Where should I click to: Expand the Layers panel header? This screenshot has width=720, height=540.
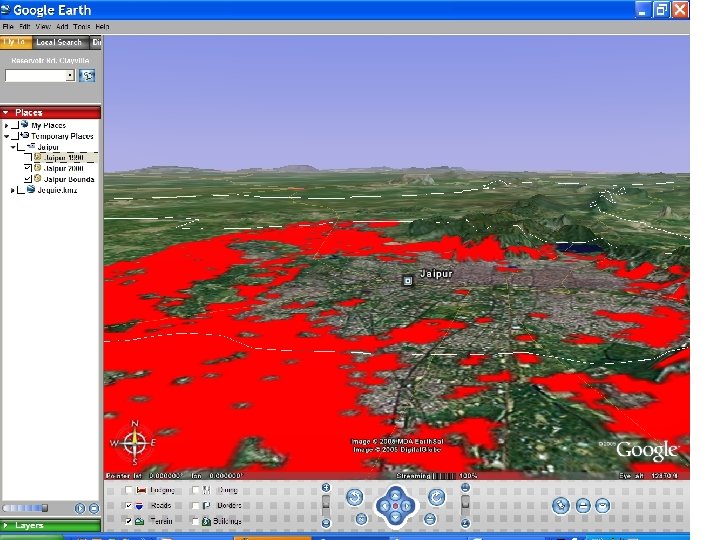(51, 525)
